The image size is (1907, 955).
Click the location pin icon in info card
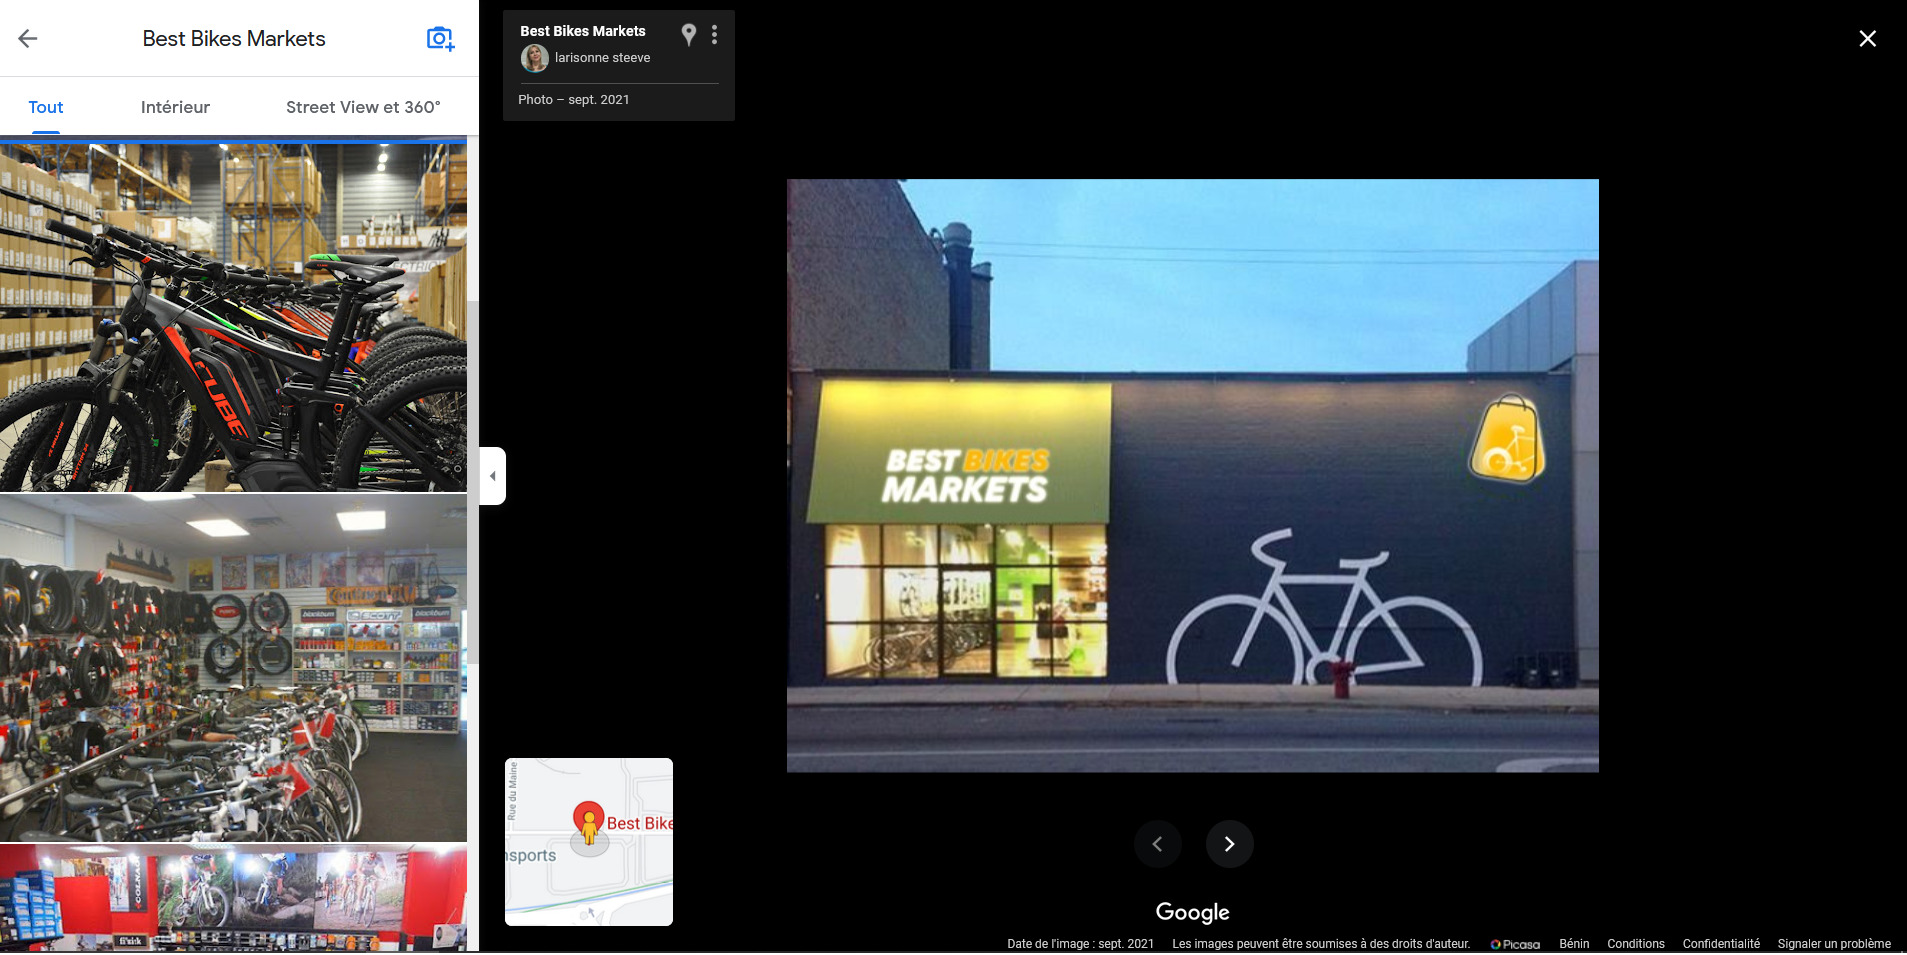point(688,35)
